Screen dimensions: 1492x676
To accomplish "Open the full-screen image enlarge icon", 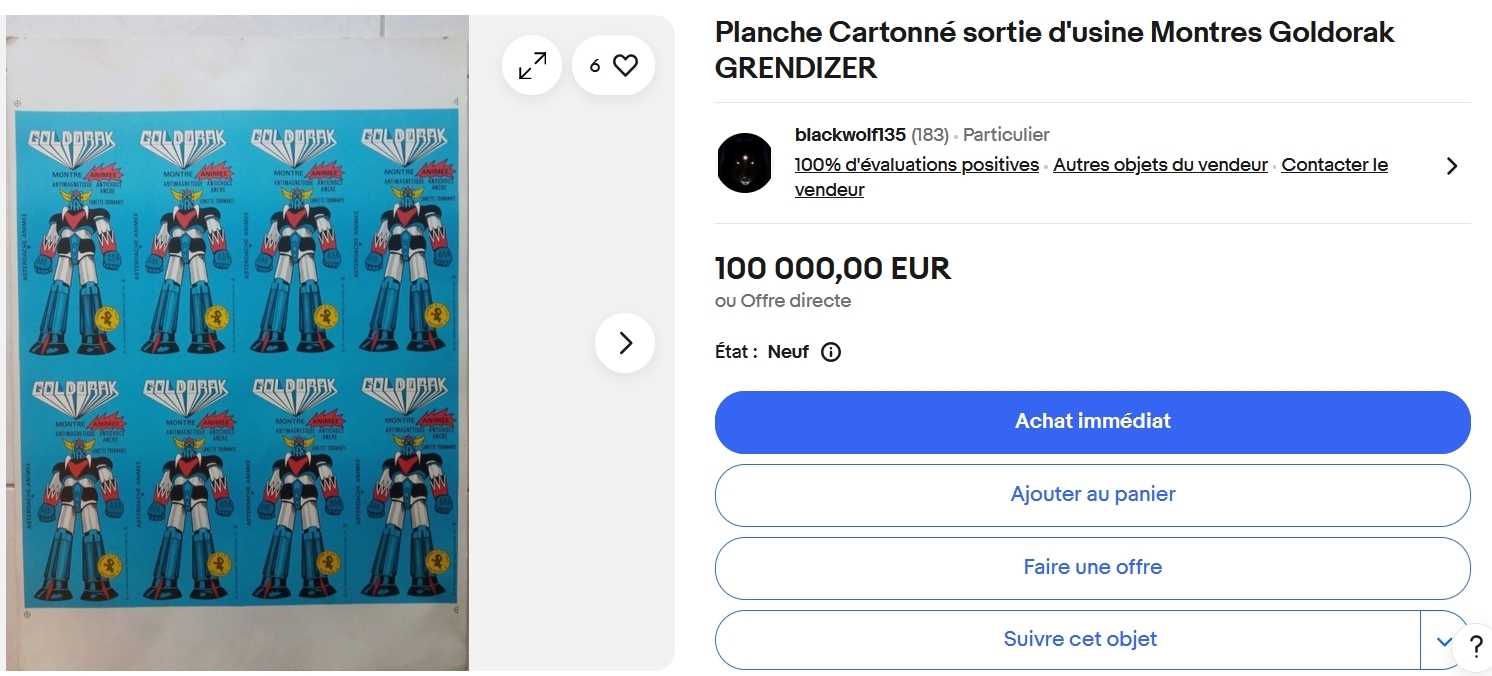I will tap(532, 66).
